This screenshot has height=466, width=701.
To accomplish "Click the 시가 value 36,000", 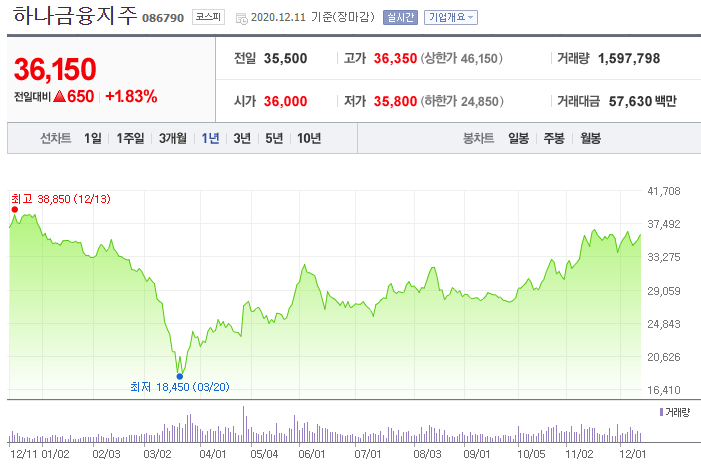I will point(285,102).
